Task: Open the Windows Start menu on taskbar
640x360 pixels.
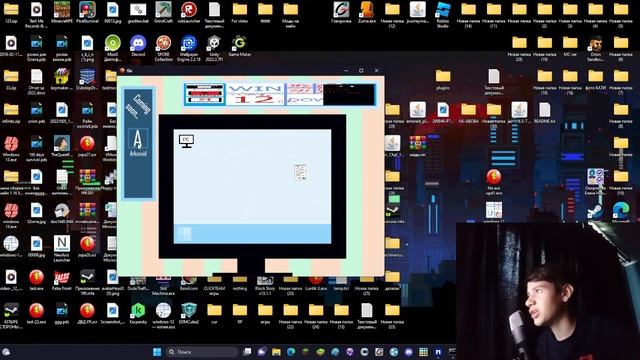Action: tap(157, 352)
